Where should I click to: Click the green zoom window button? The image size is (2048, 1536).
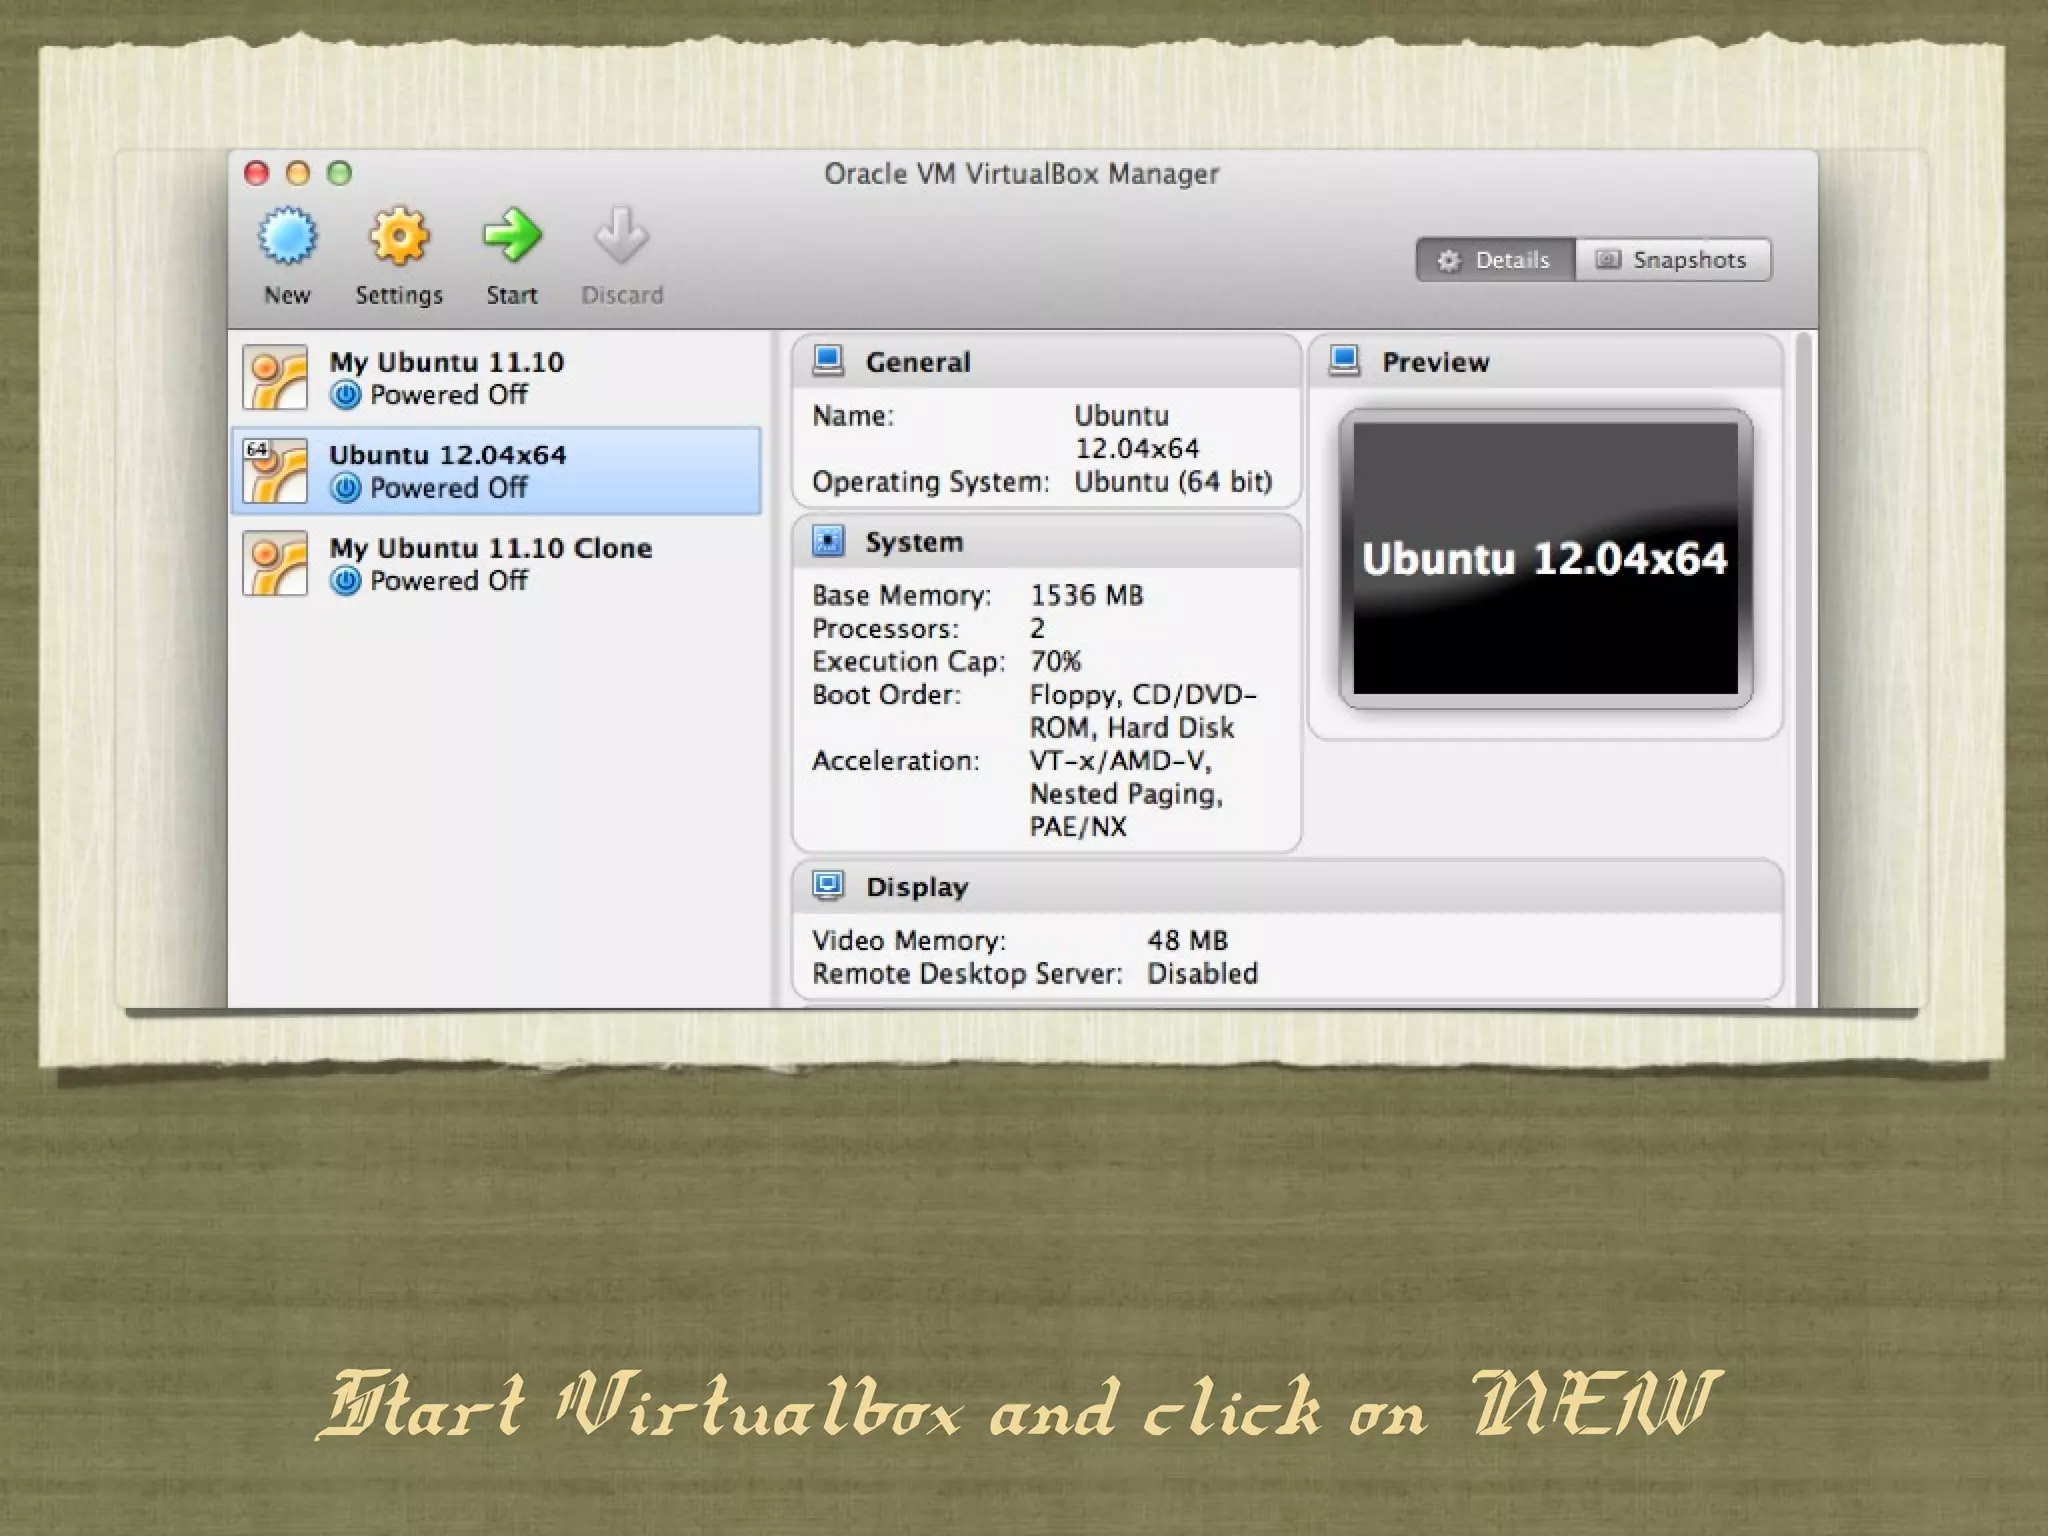340,174
